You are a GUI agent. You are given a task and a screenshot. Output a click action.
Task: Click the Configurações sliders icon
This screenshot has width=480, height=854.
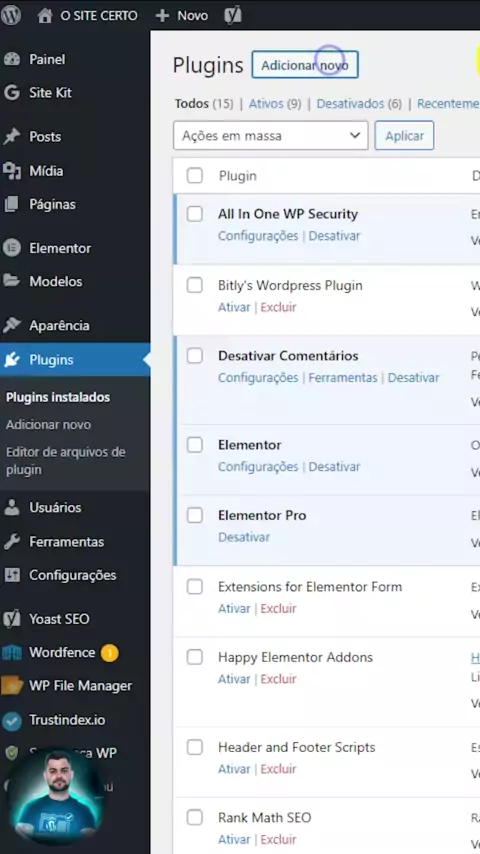[x=11, y=575]
